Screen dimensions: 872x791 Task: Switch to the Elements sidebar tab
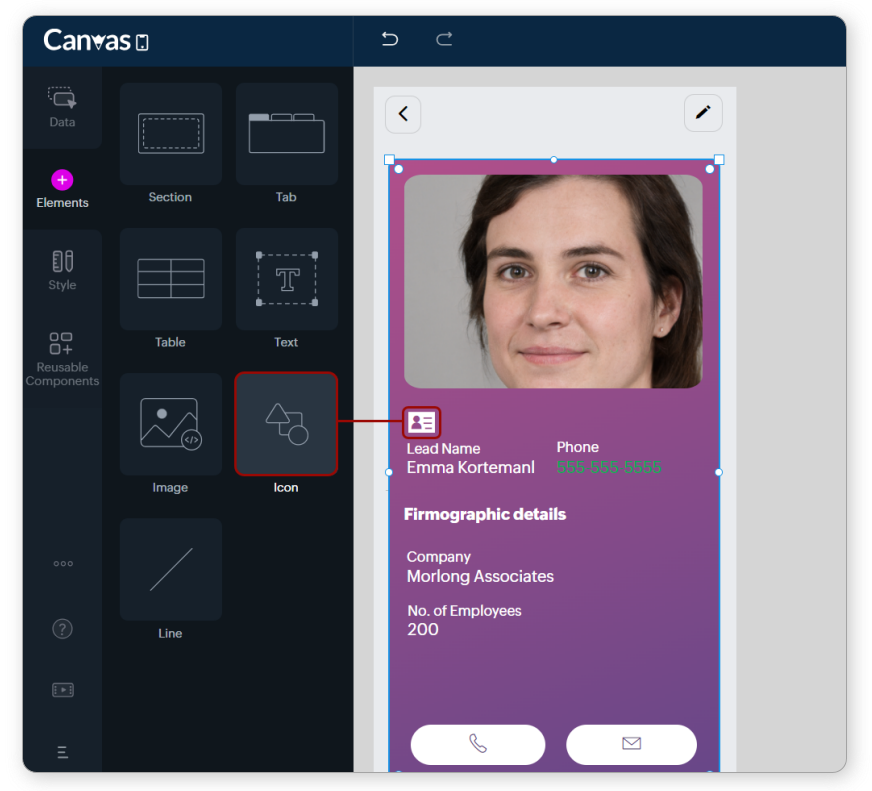click(62, 189)
